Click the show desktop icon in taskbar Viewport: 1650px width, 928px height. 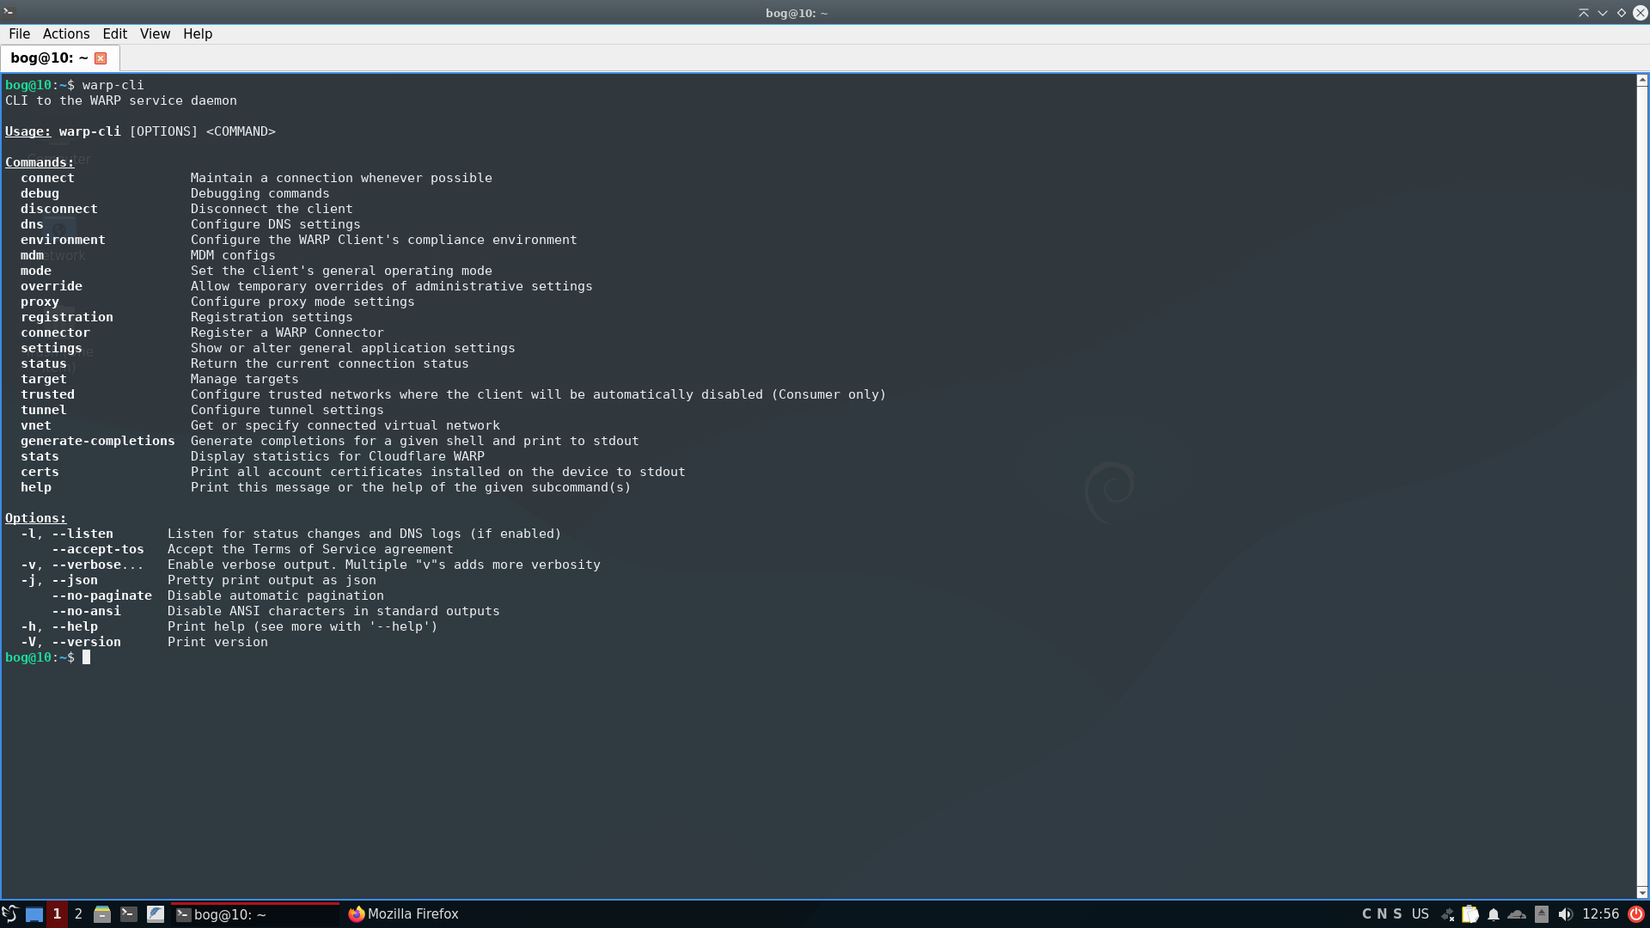34,914
